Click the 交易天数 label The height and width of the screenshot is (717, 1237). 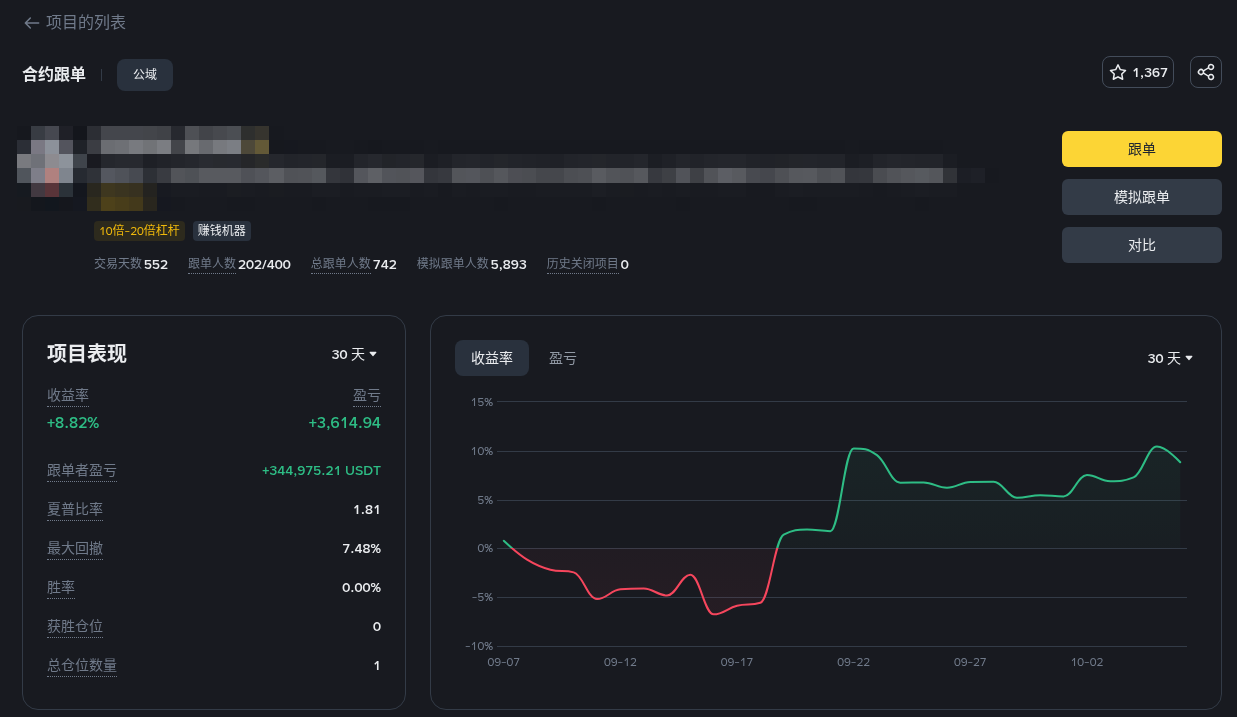coord(118,264)
